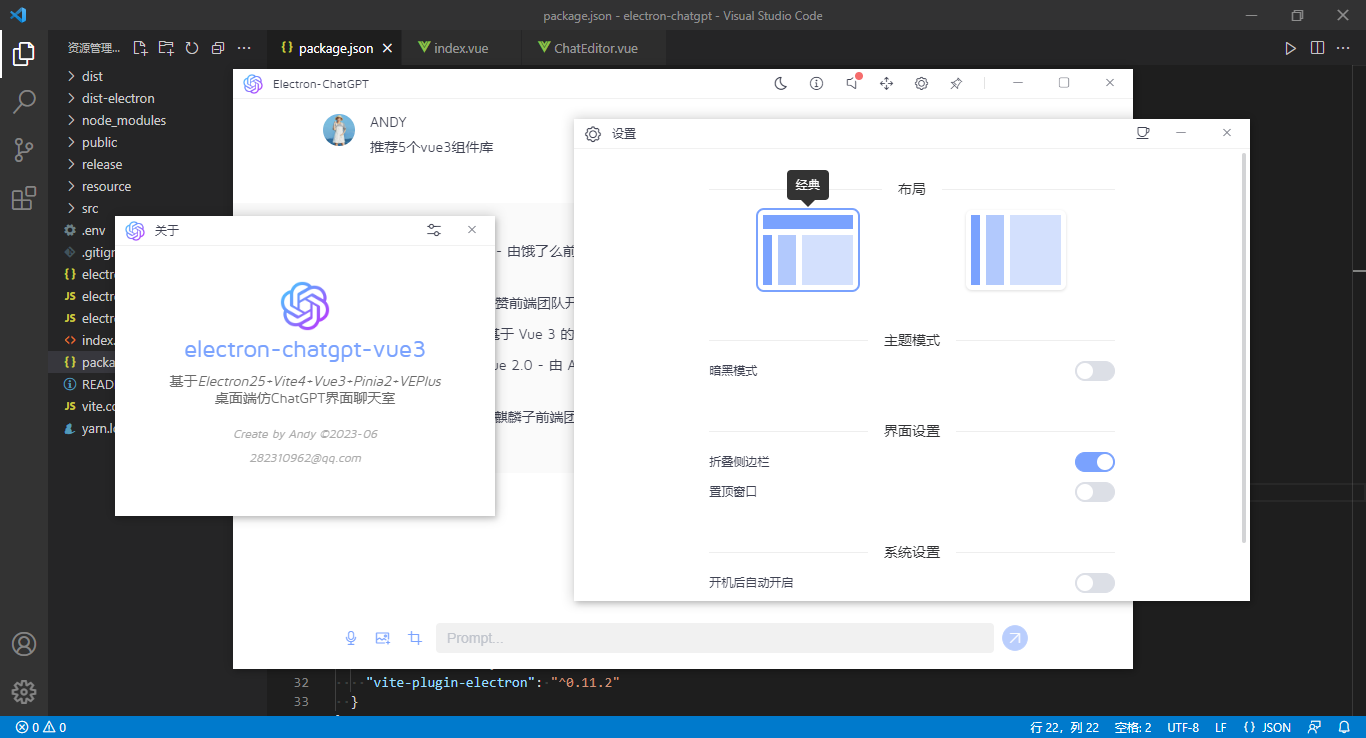Click the Prompt input field
The width and height of the screenshot is (1366, 738).
(714, 637)
